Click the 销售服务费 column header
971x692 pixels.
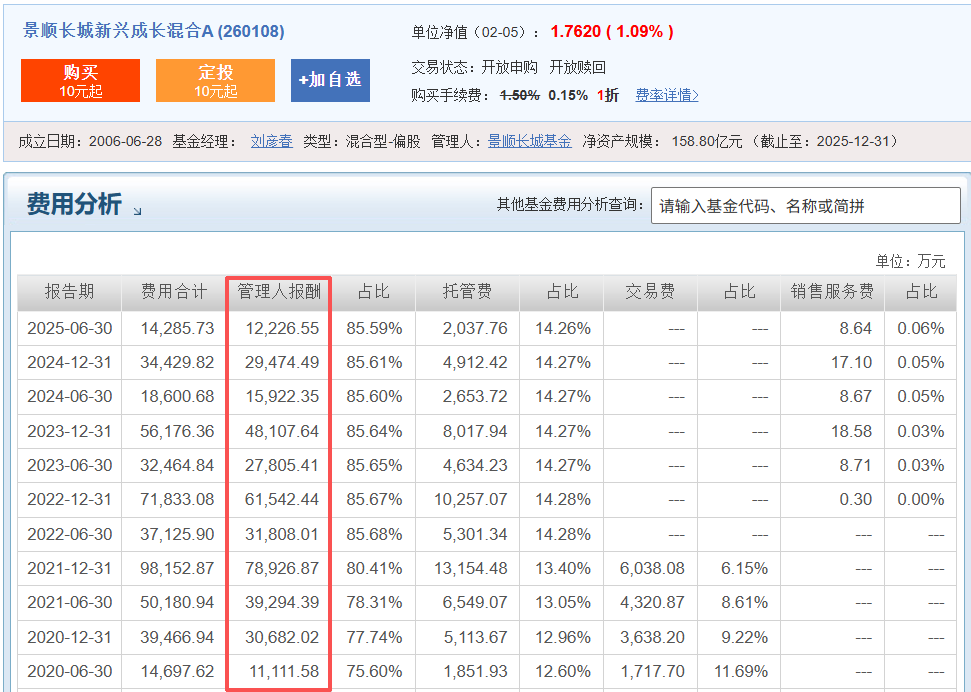click(832, 292)
